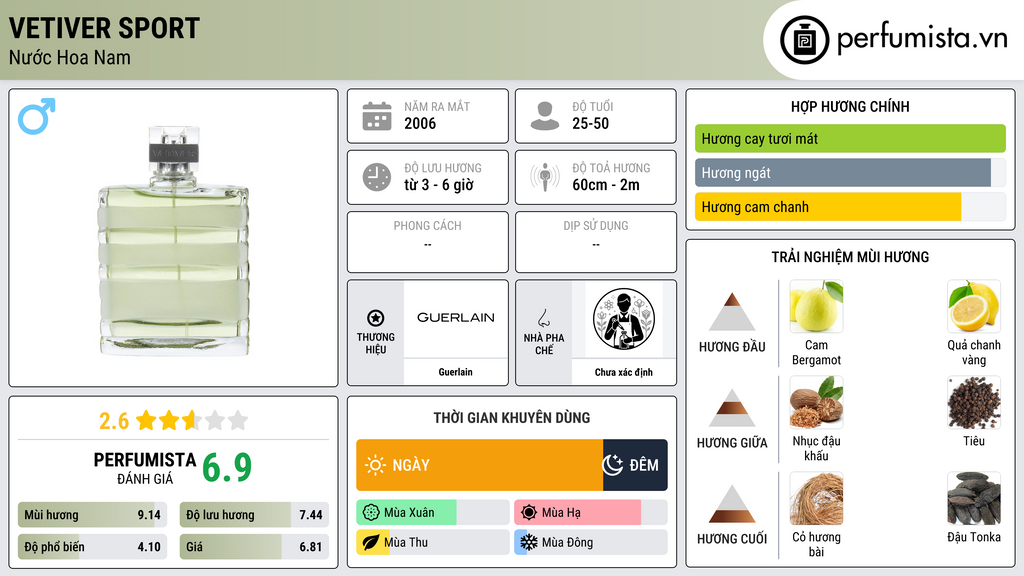The height and width of the screenshot is (576, 1024).
Task: Click the Mùa Xuân season bar
Action: [x=432, y=513]
